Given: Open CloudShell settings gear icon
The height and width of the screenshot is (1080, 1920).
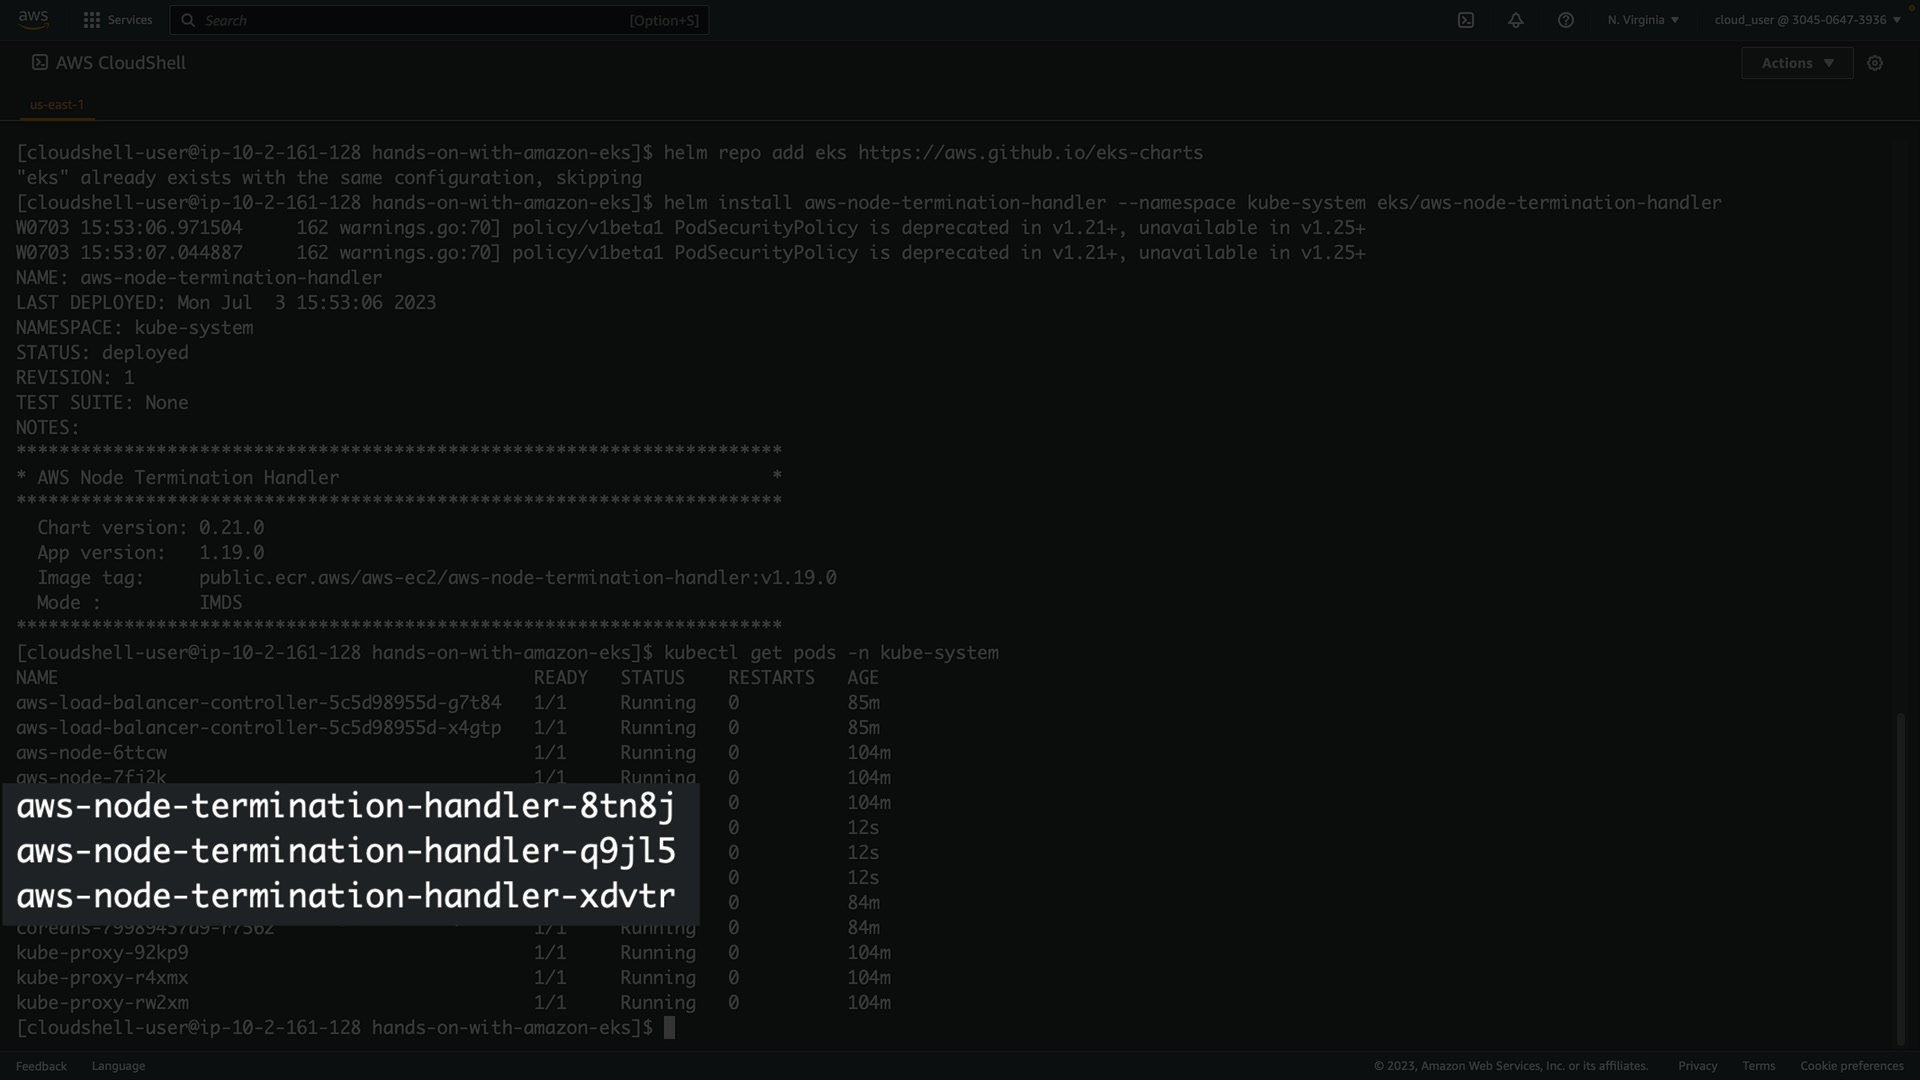Looking at the screenshot, I should (1875, 63).
